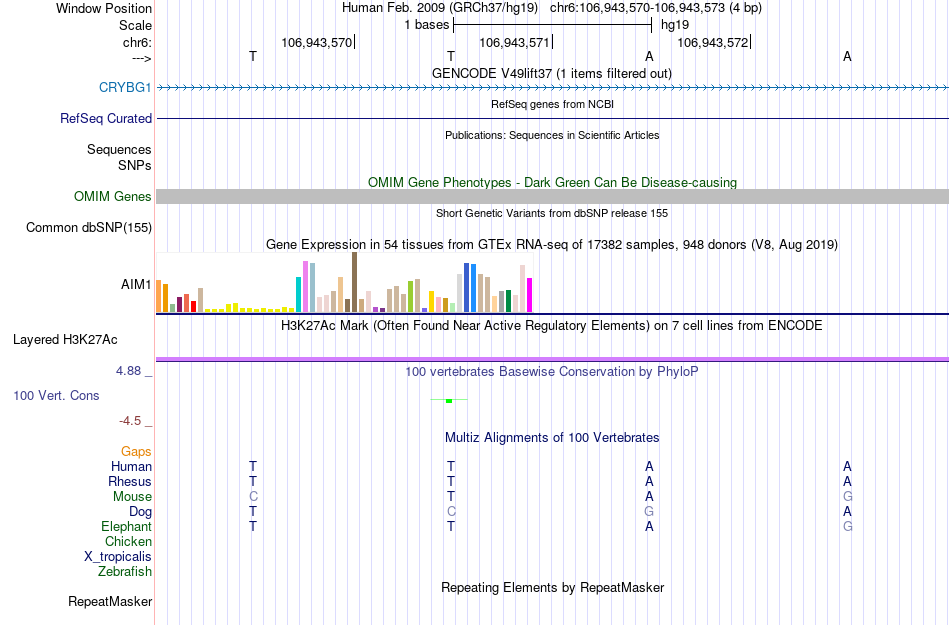Image resolution: width=950 pixels, height=625 pixels.
Task: Click the Window Position label
Action: click(104, 8)
